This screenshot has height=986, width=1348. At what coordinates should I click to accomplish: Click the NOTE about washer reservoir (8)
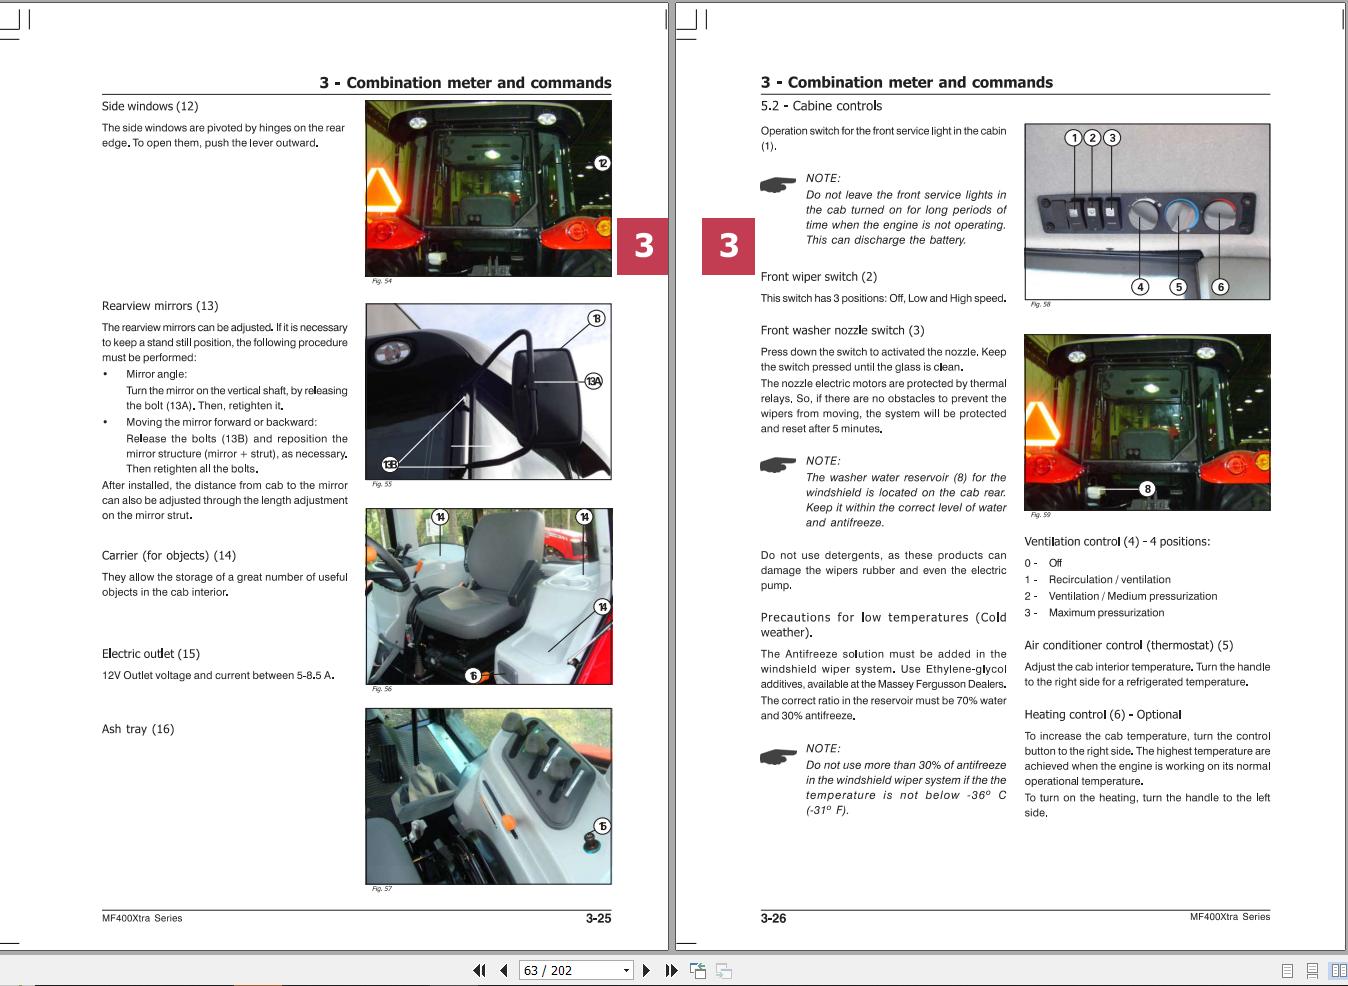coord(906,492)
